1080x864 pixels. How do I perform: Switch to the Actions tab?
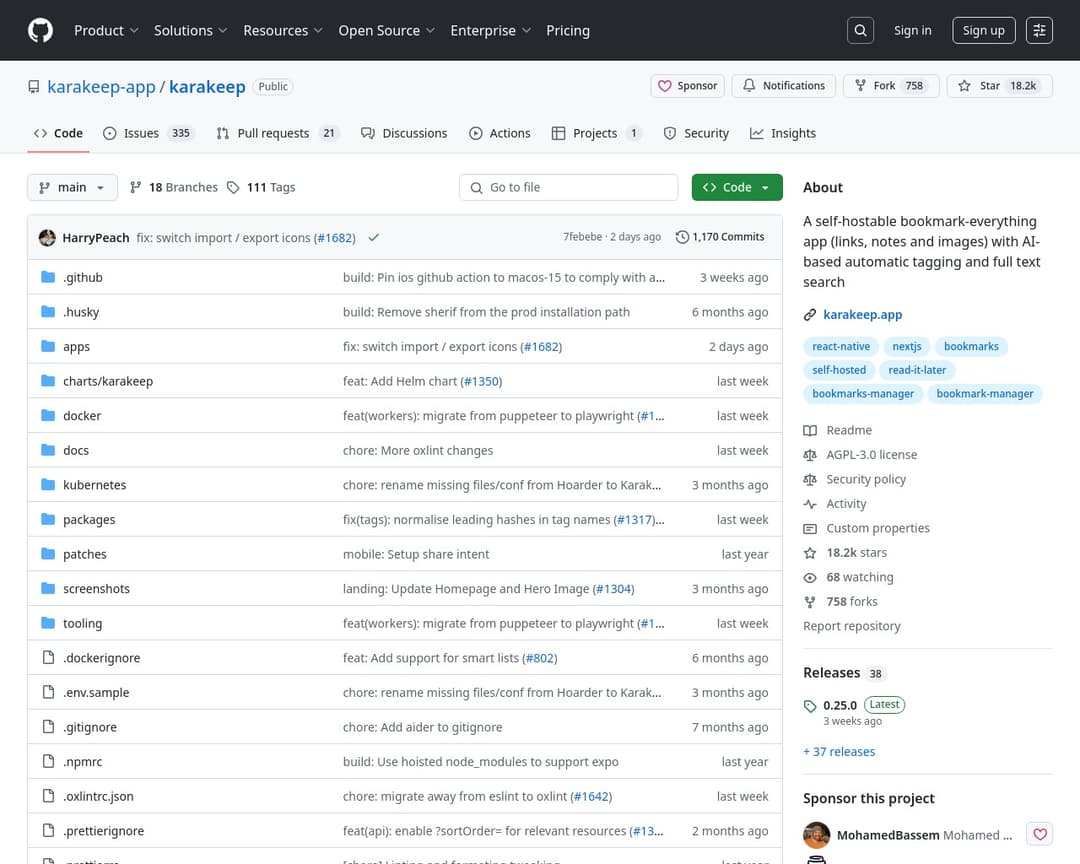coord(500,133)
